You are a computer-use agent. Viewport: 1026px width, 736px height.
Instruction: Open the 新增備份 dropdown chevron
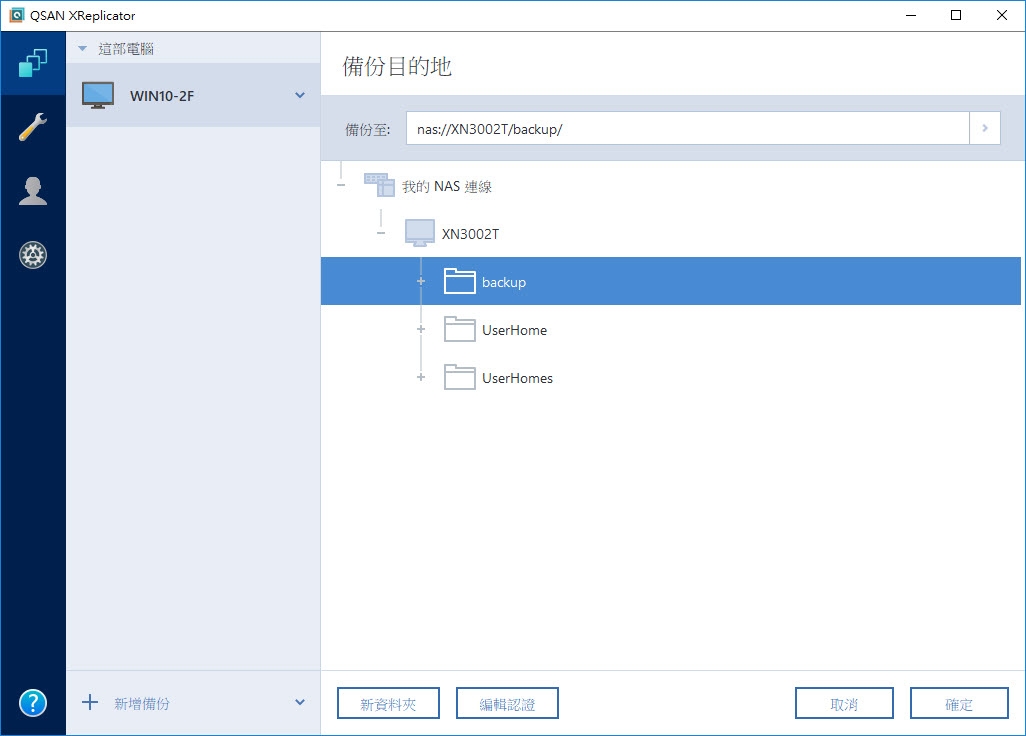[x=300, y=702]
